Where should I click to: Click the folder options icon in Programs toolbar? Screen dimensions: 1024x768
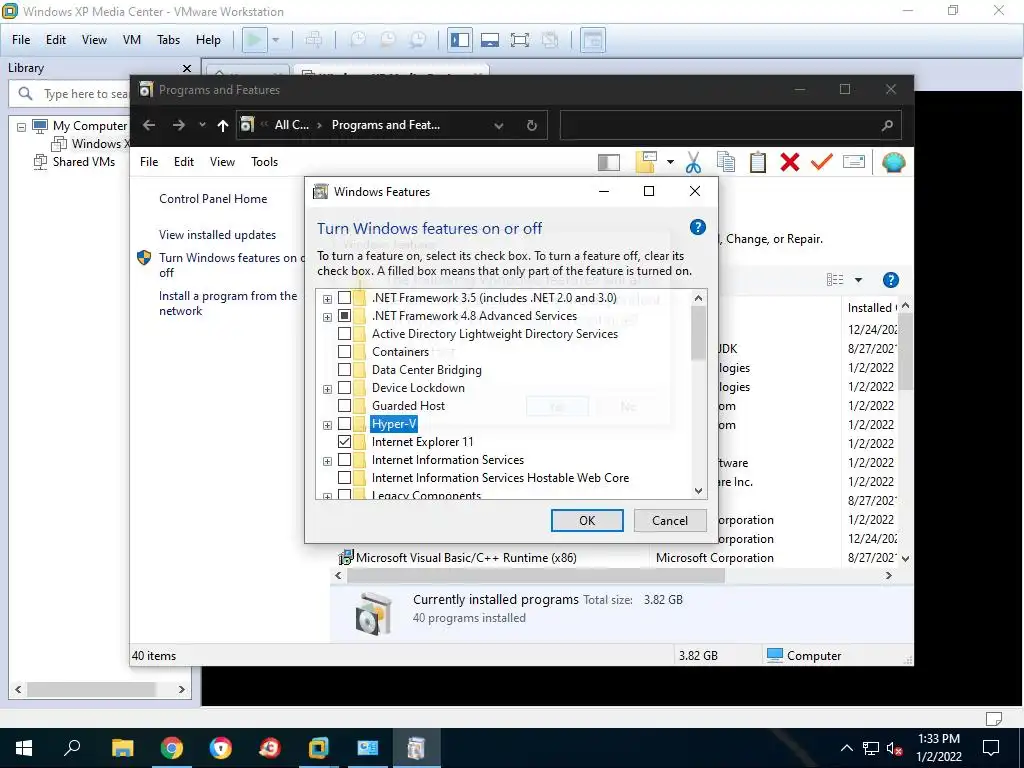click(646, 162)
